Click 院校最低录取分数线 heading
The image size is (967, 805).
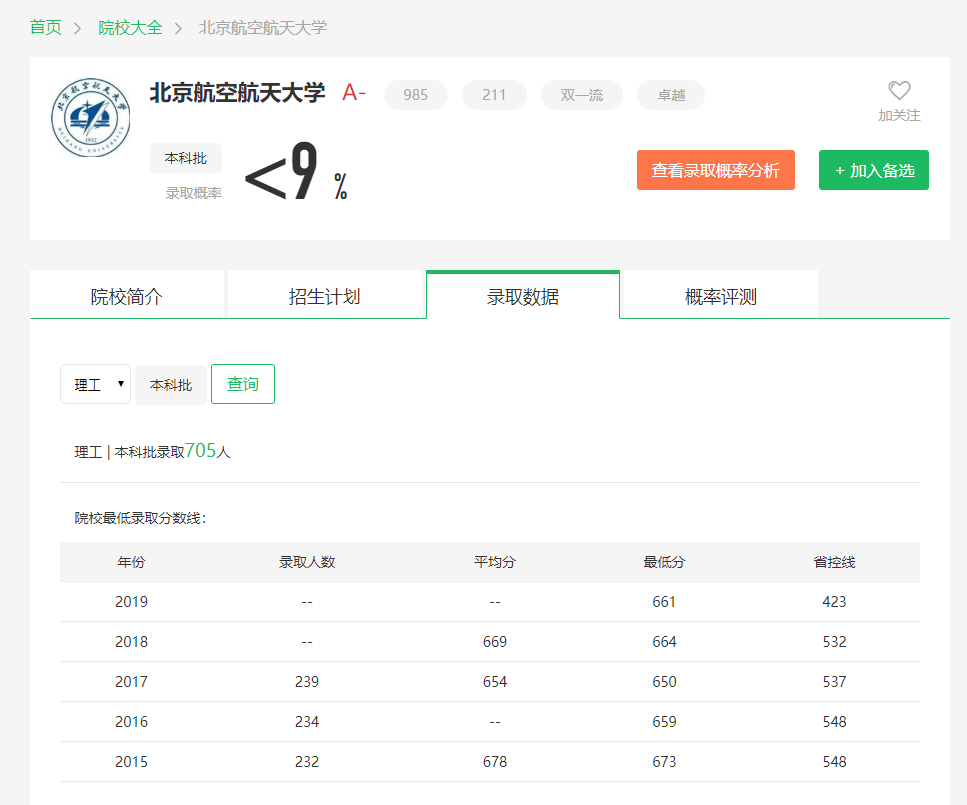click(x=140, y=518)
